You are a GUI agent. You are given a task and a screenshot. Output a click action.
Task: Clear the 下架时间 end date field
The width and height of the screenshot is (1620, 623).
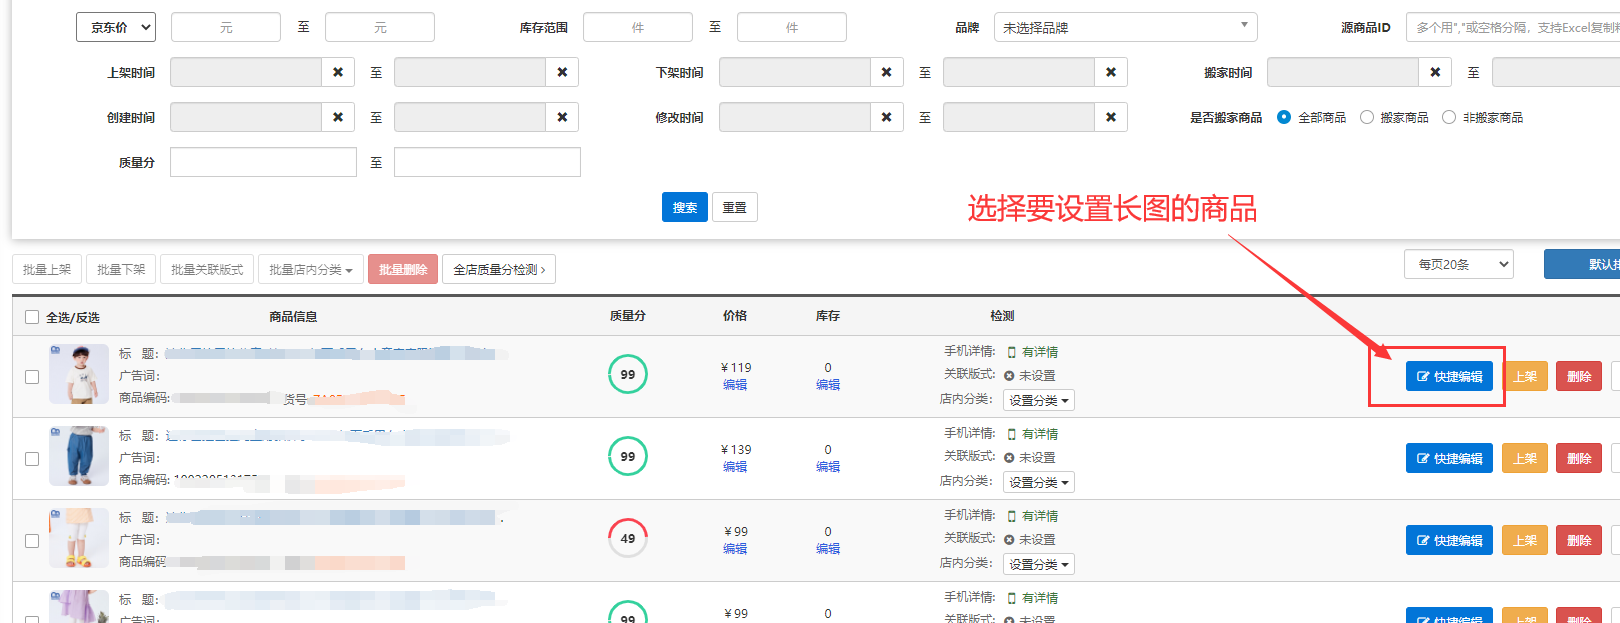[x=1110, y=72]
